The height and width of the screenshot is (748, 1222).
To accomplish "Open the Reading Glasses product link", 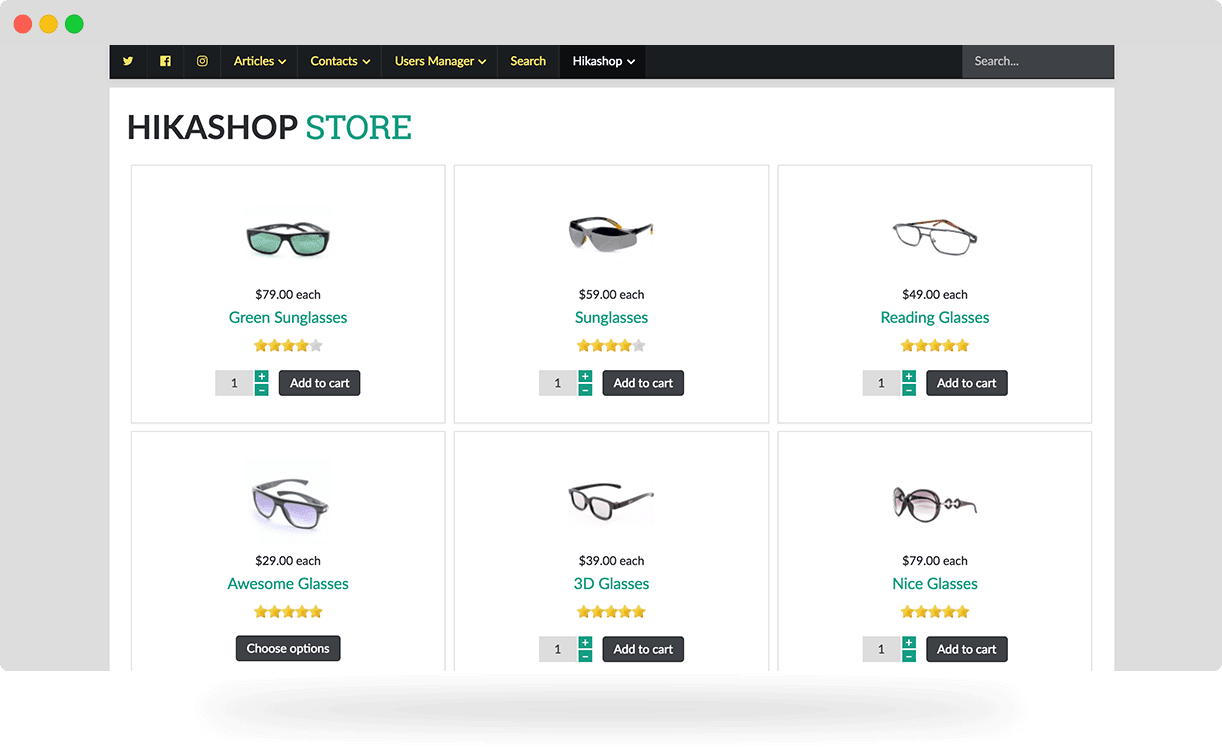I will point(935,318).
